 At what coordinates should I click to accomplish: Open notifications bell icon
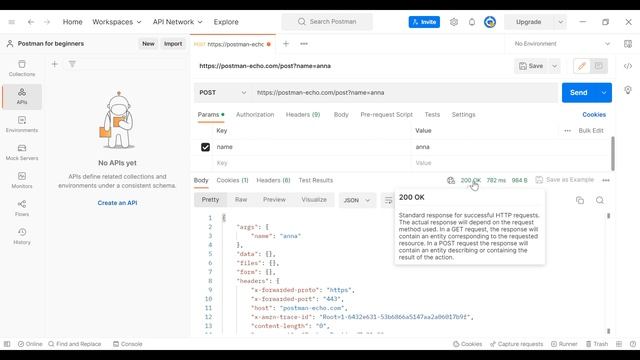(x=472, y=22)
